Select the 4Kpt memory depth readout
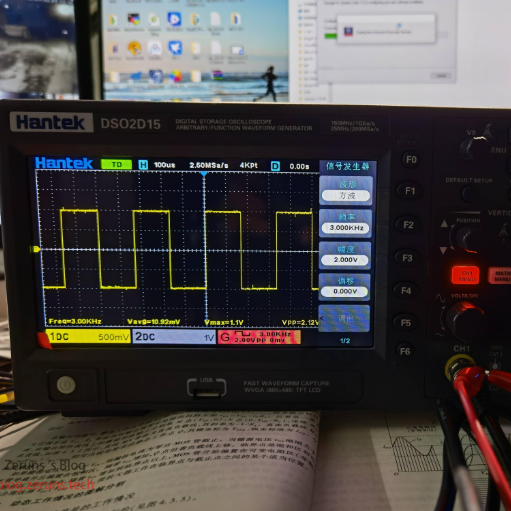Image resolution: width=511 pixels, height=511 pixels. [x=249, y=165]
